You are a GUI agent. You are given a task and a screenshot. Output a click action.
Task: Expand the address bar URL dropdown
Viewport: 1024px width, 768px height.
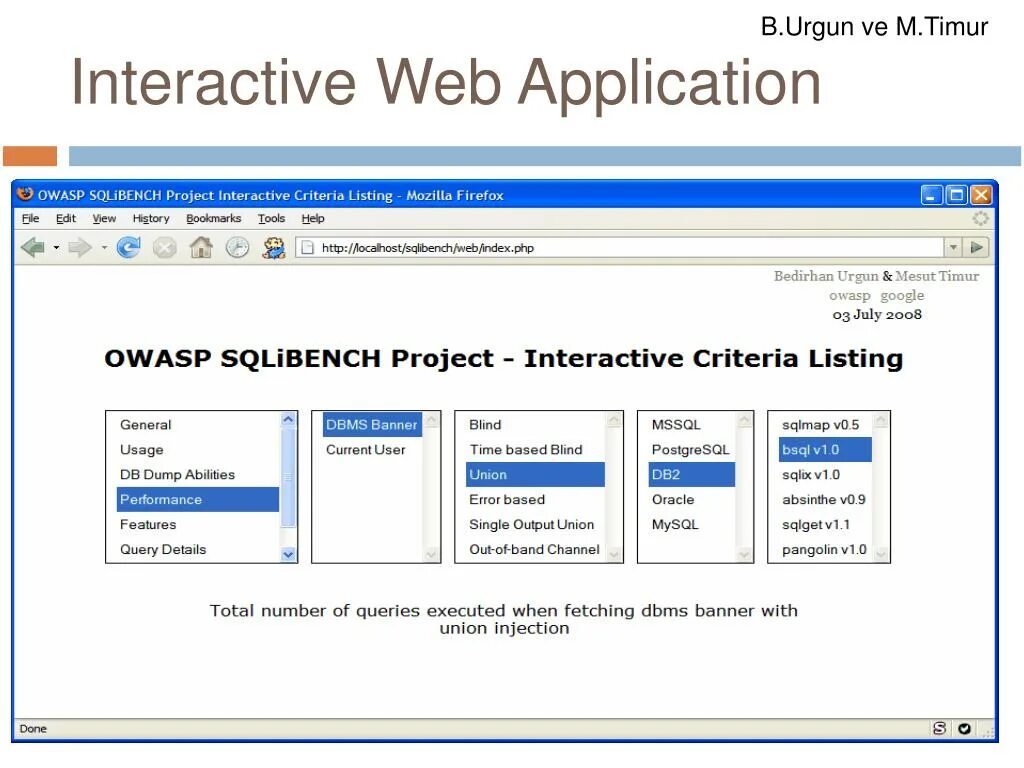(953, 248)
